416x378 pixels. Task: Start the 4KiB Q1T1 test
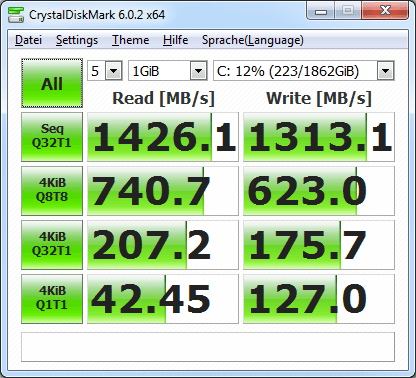click(x=52, y=299)
